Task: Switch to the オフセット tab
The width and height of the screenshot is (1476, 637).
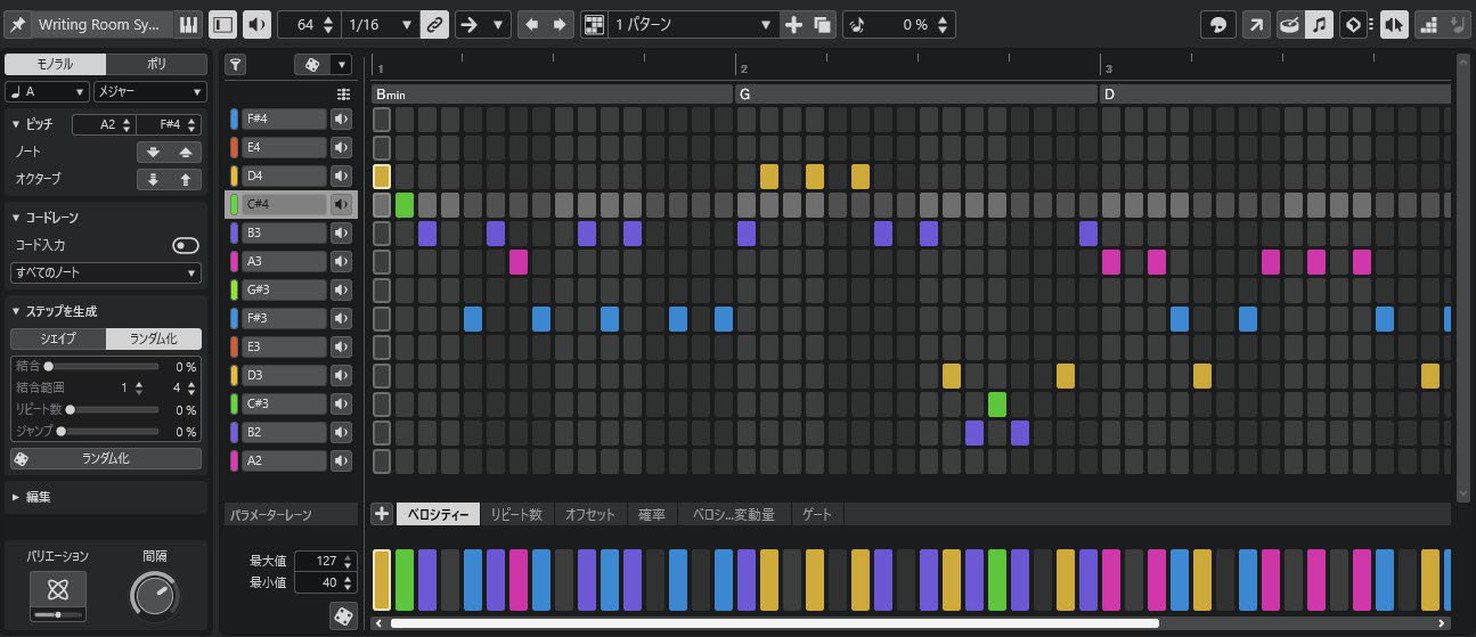Action: [590, 514]
